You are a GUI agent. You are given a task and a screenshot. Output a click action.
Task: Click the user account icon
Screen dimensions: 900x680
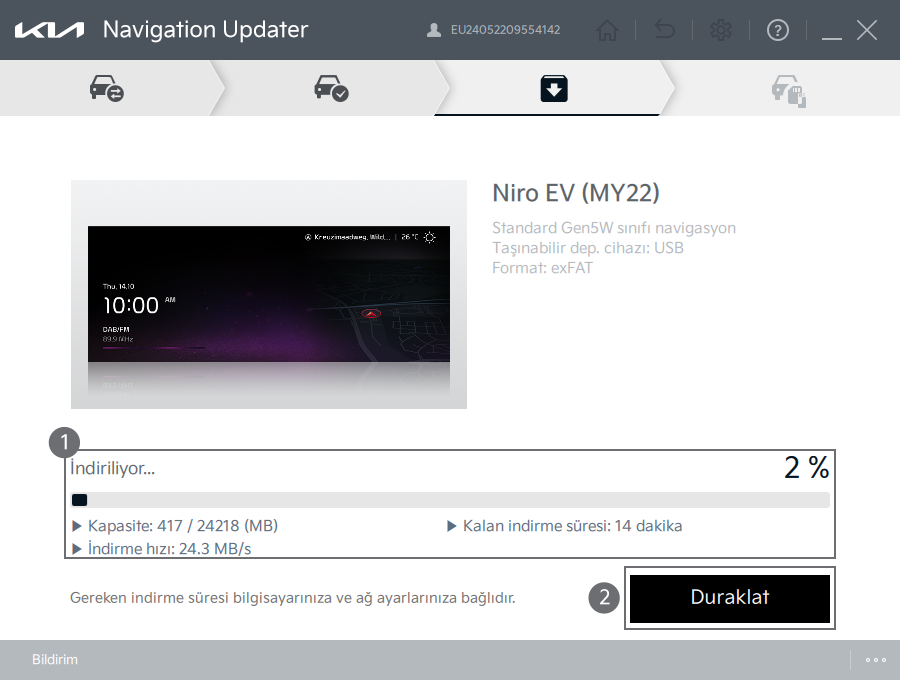(x=434, y=30)
